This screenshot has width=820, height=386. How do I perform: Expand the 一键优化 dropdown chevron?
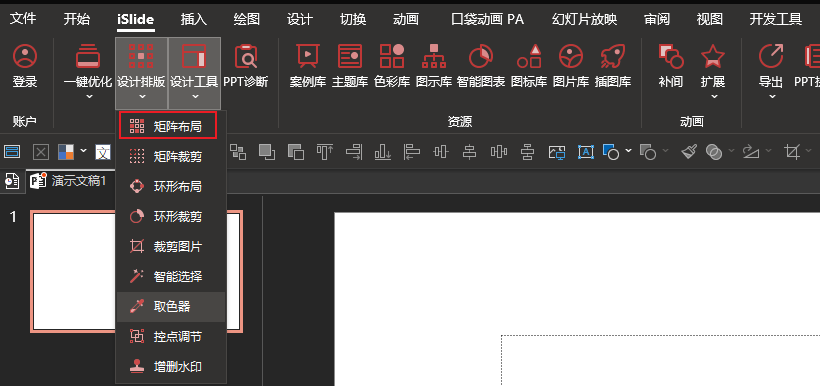pos(88,96)
